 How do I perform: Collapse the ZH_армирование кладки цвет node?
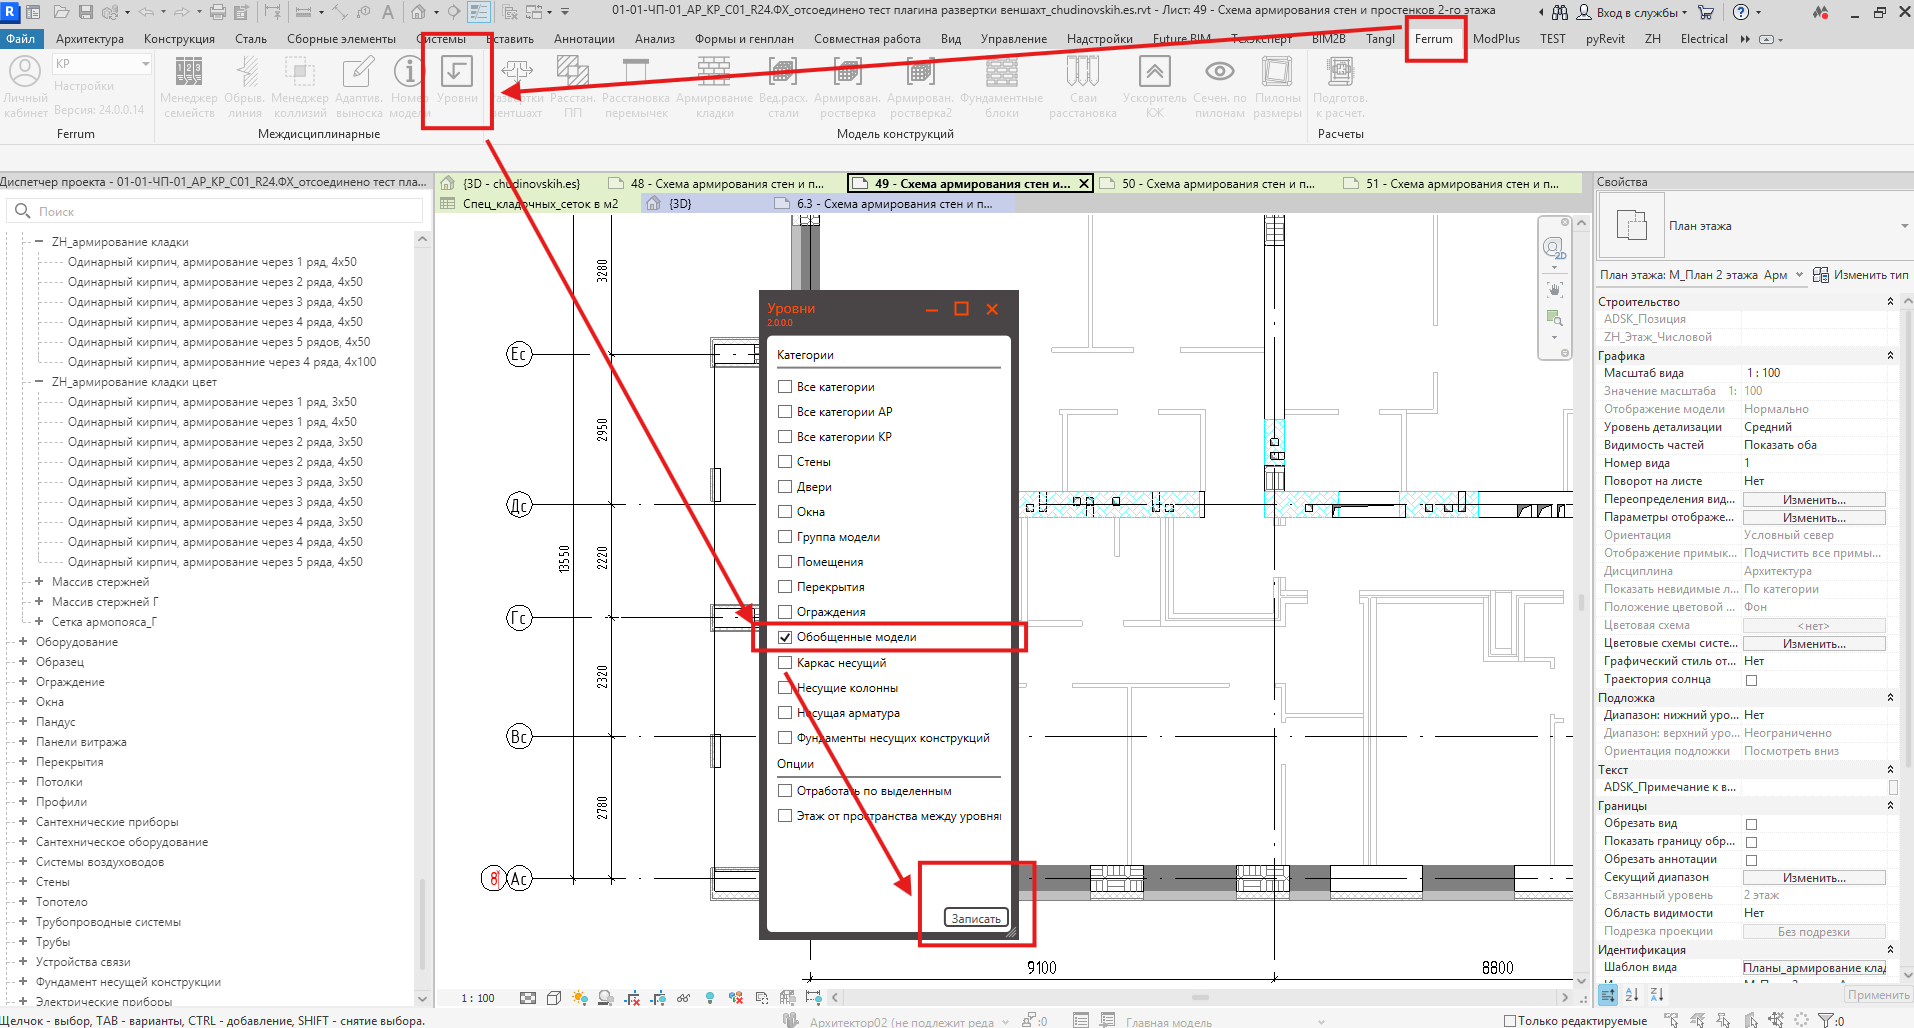[38, 382]
